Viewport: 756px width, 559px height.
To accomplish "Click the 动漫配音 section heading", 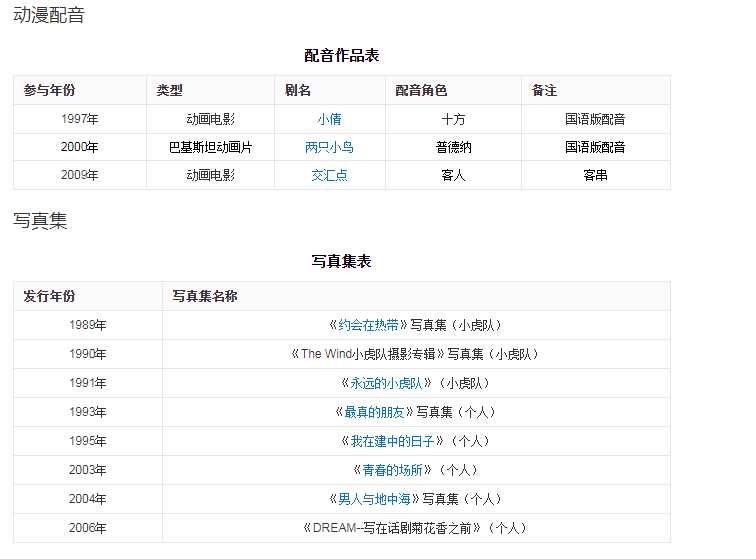I will click(49, 16).
